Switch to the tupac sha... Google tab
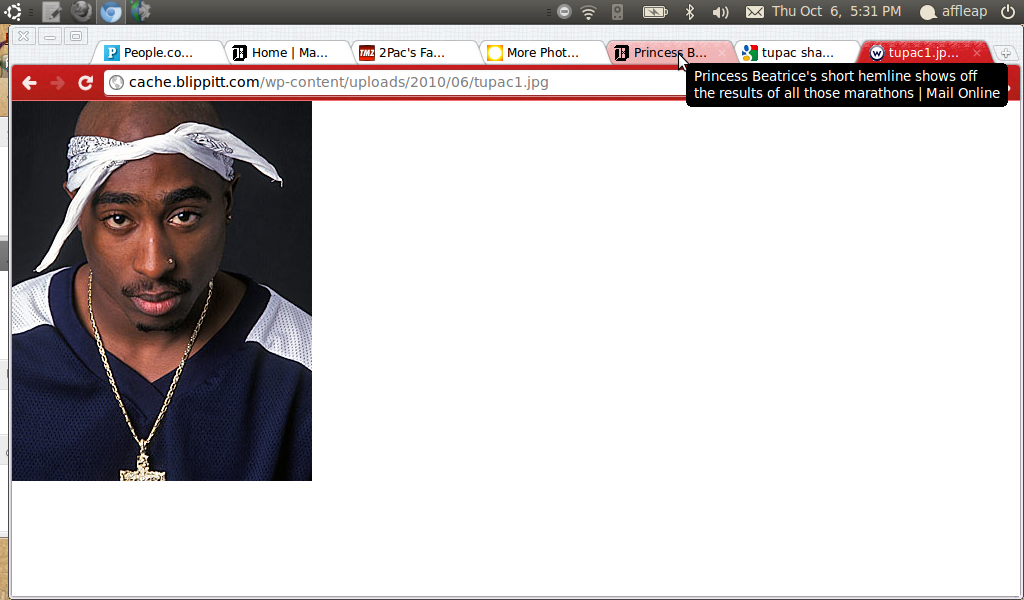1024x600 pixels. click(798, 53)
